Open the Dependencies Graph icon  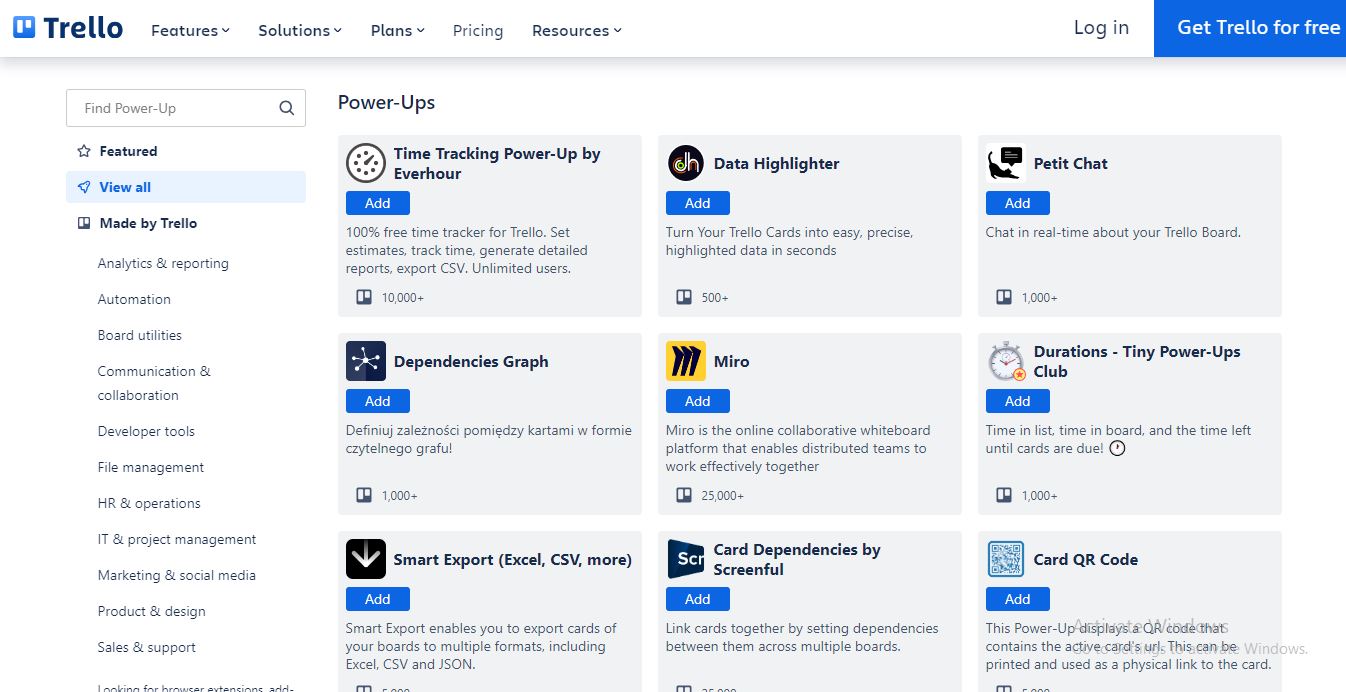click(366, 361)
